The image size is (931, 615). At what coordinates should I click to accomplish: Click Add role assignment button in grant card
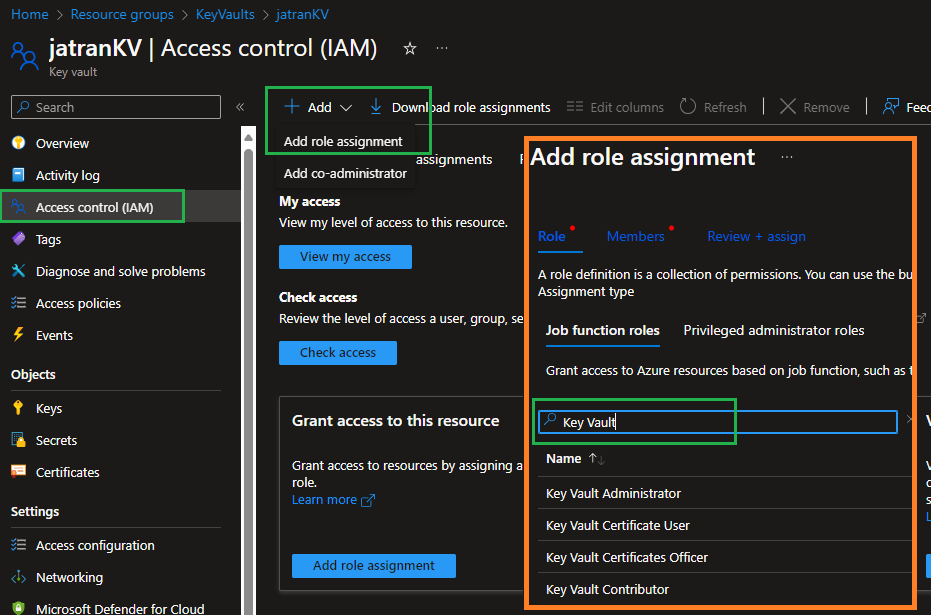(x=374, y=566)
